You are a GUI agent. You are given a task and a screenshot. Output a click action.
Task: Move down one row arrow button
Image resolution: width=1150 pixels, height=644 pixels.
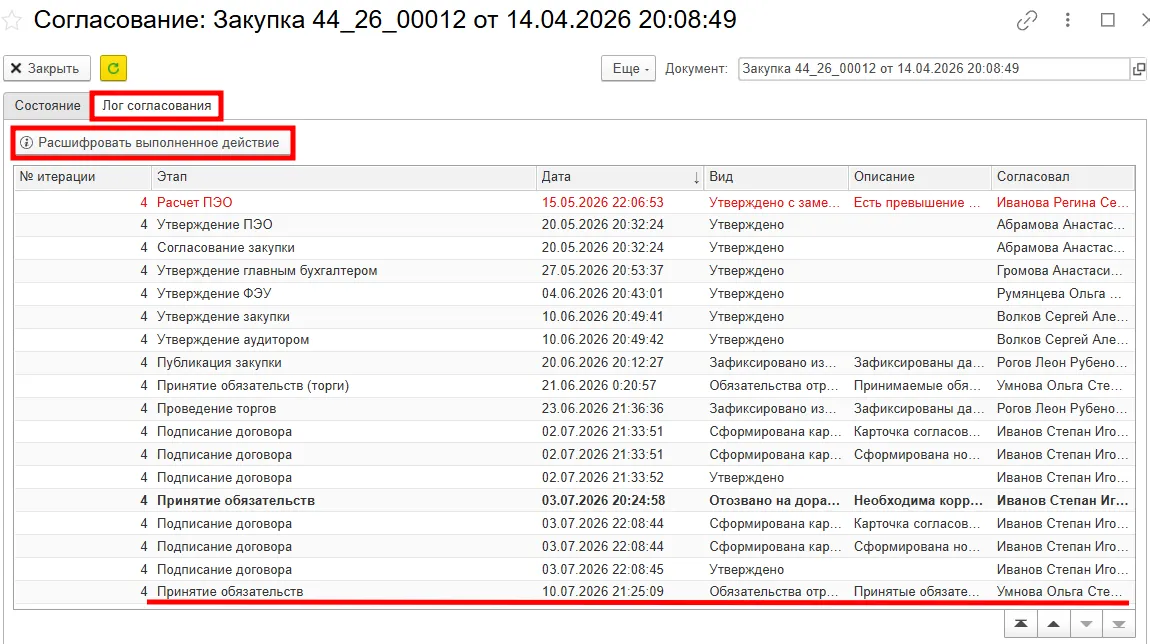1086,624
